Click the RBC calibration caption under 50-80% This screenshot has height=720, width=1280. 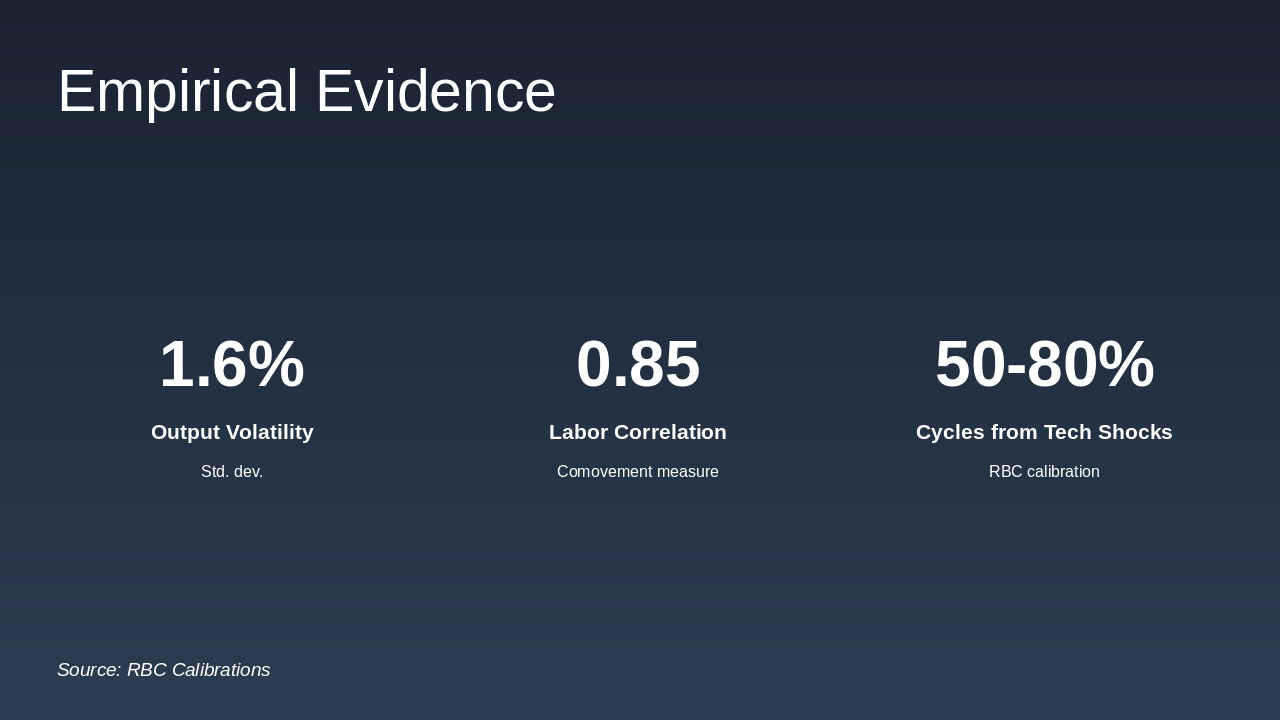pos(1044,472)
